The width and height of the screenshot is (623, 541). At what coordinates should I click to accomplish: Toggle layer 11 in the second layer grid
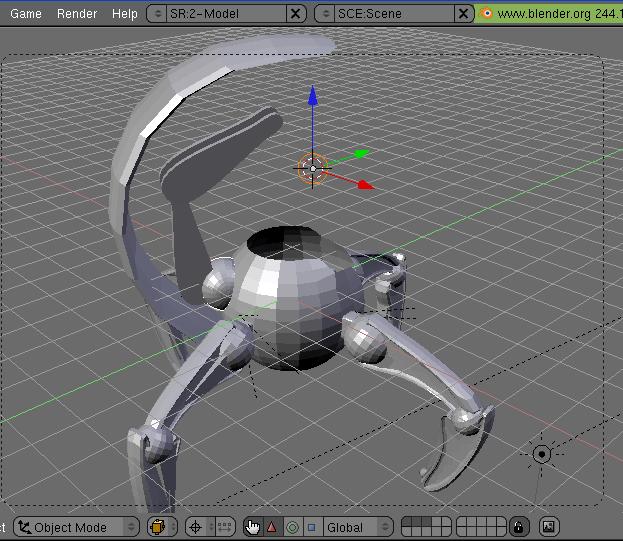462,522
